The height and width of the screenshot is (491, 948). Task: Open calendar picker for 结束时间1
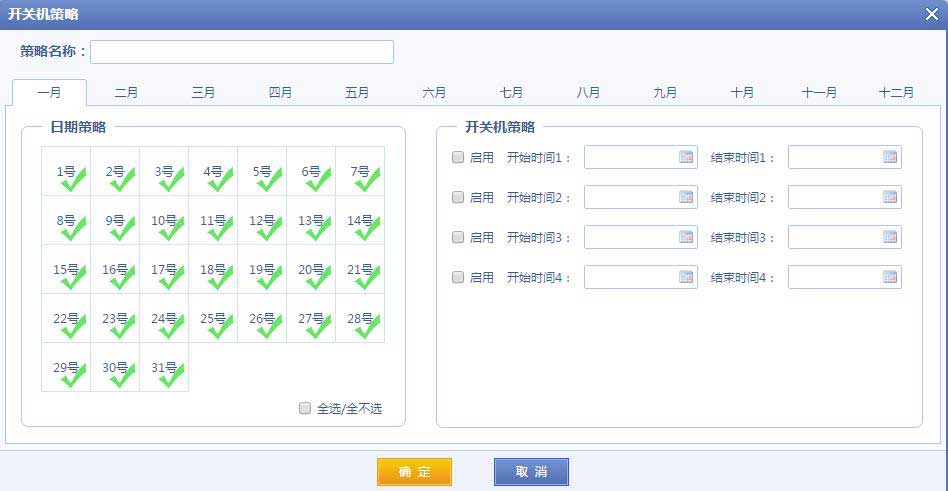pos(890,157)
